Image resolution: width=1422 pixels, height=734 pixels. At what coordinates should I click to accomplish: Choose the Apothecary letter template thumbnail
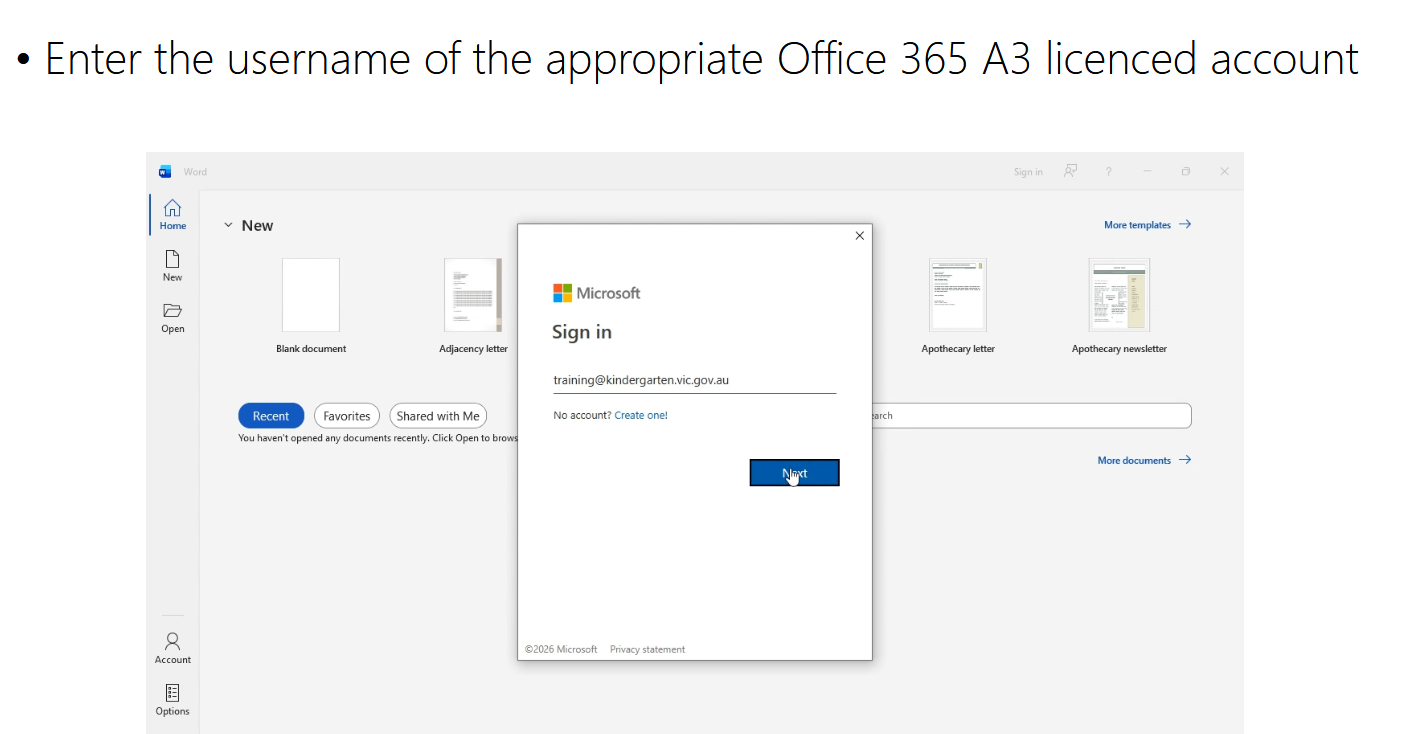click(958, 295)
